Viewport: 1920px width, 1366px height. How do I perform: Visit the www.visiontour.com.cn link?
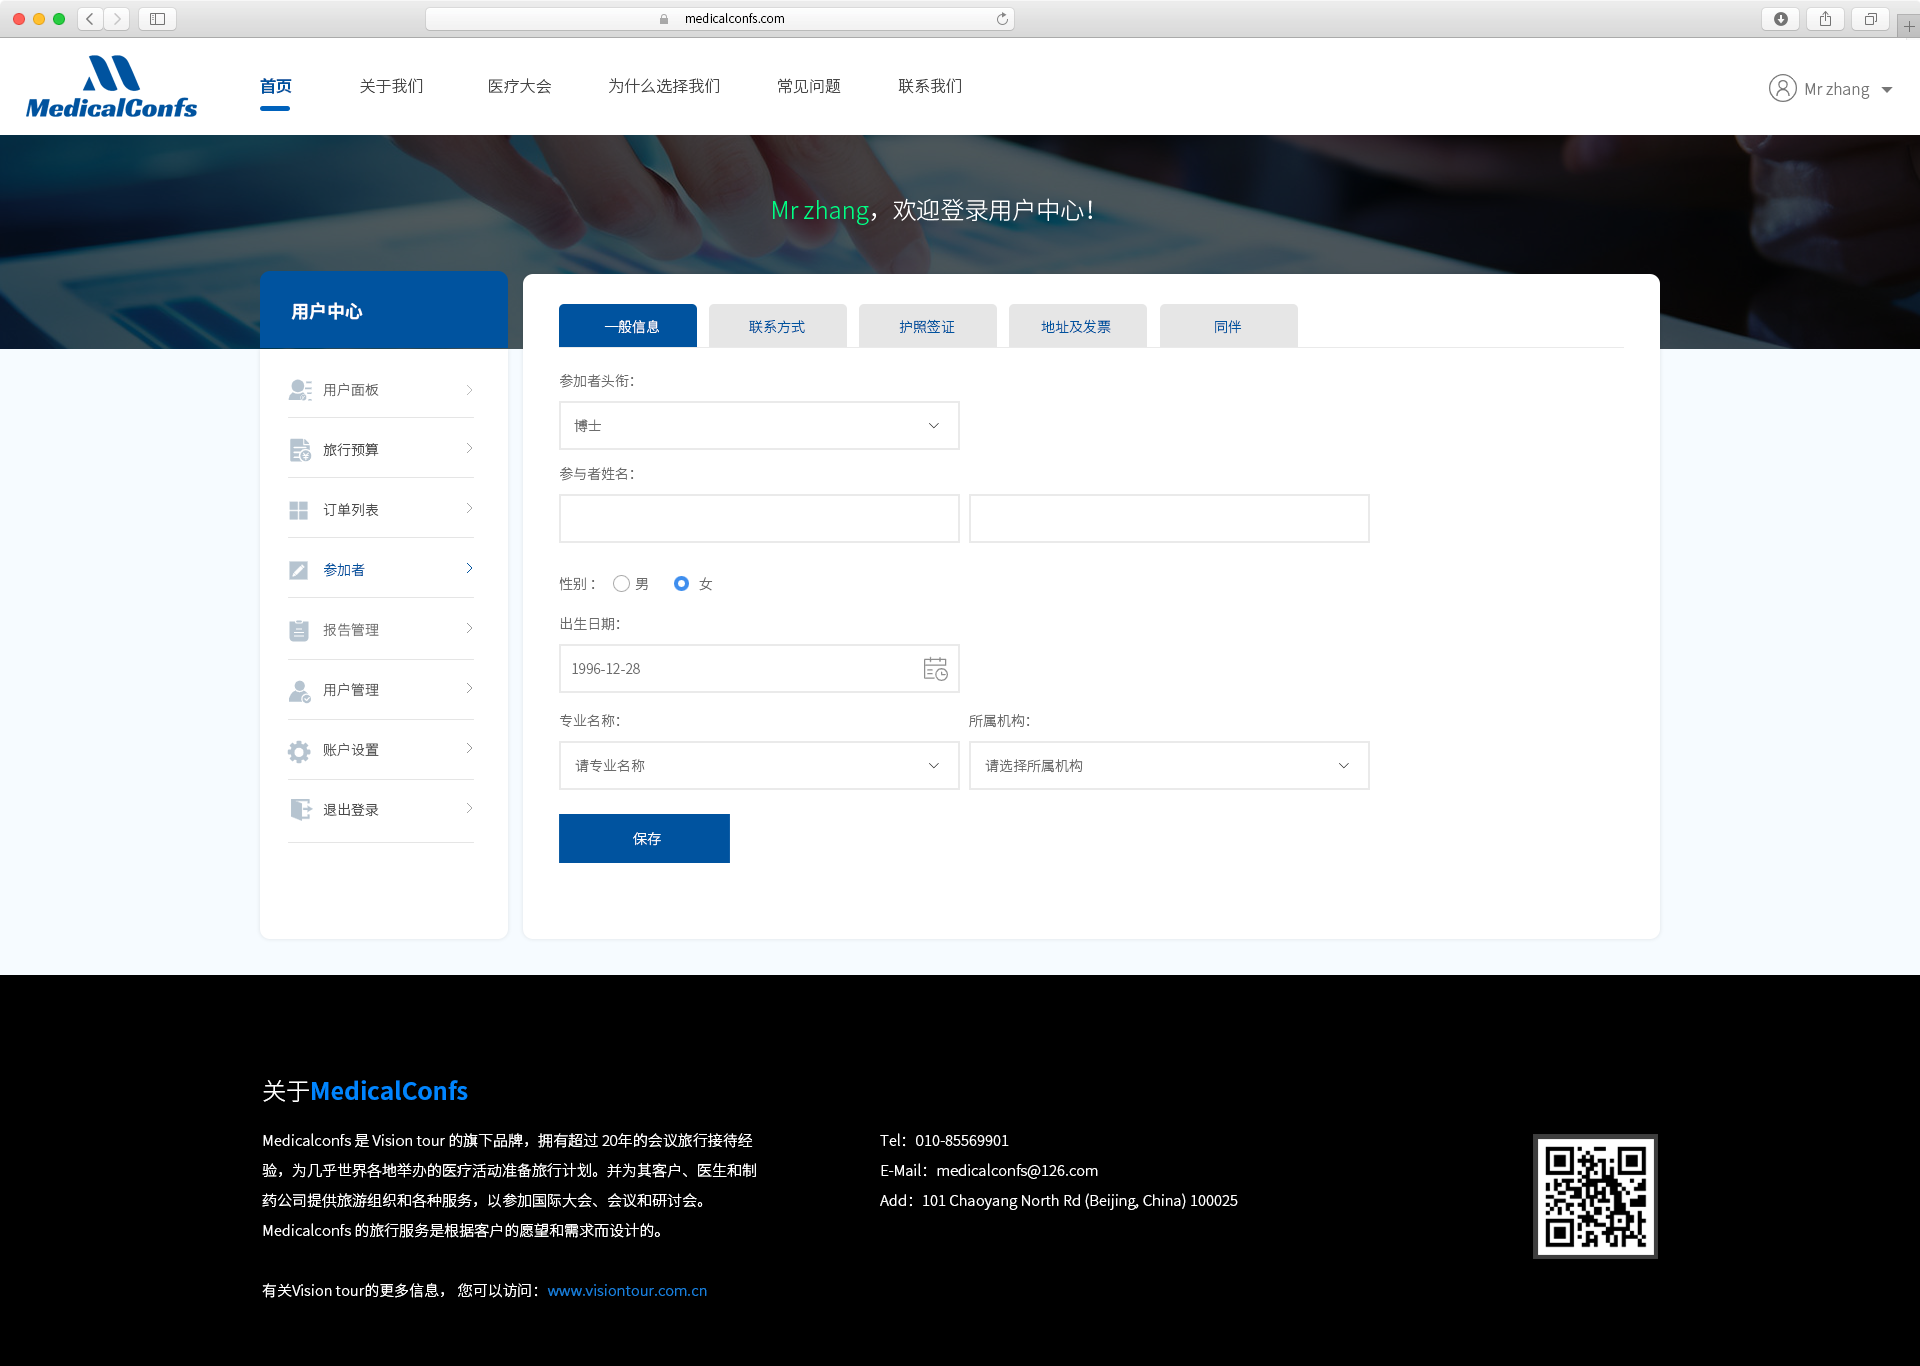click(x=627, y=1290)
